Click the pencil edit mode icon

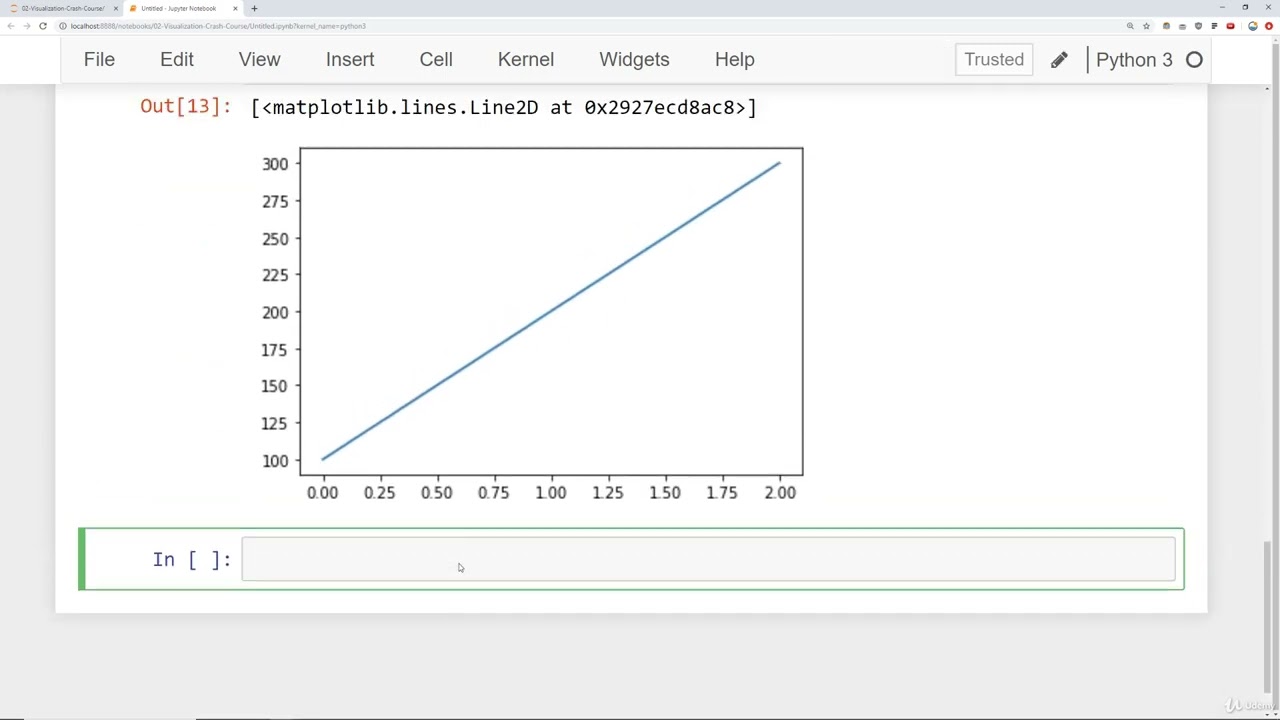1059,60
